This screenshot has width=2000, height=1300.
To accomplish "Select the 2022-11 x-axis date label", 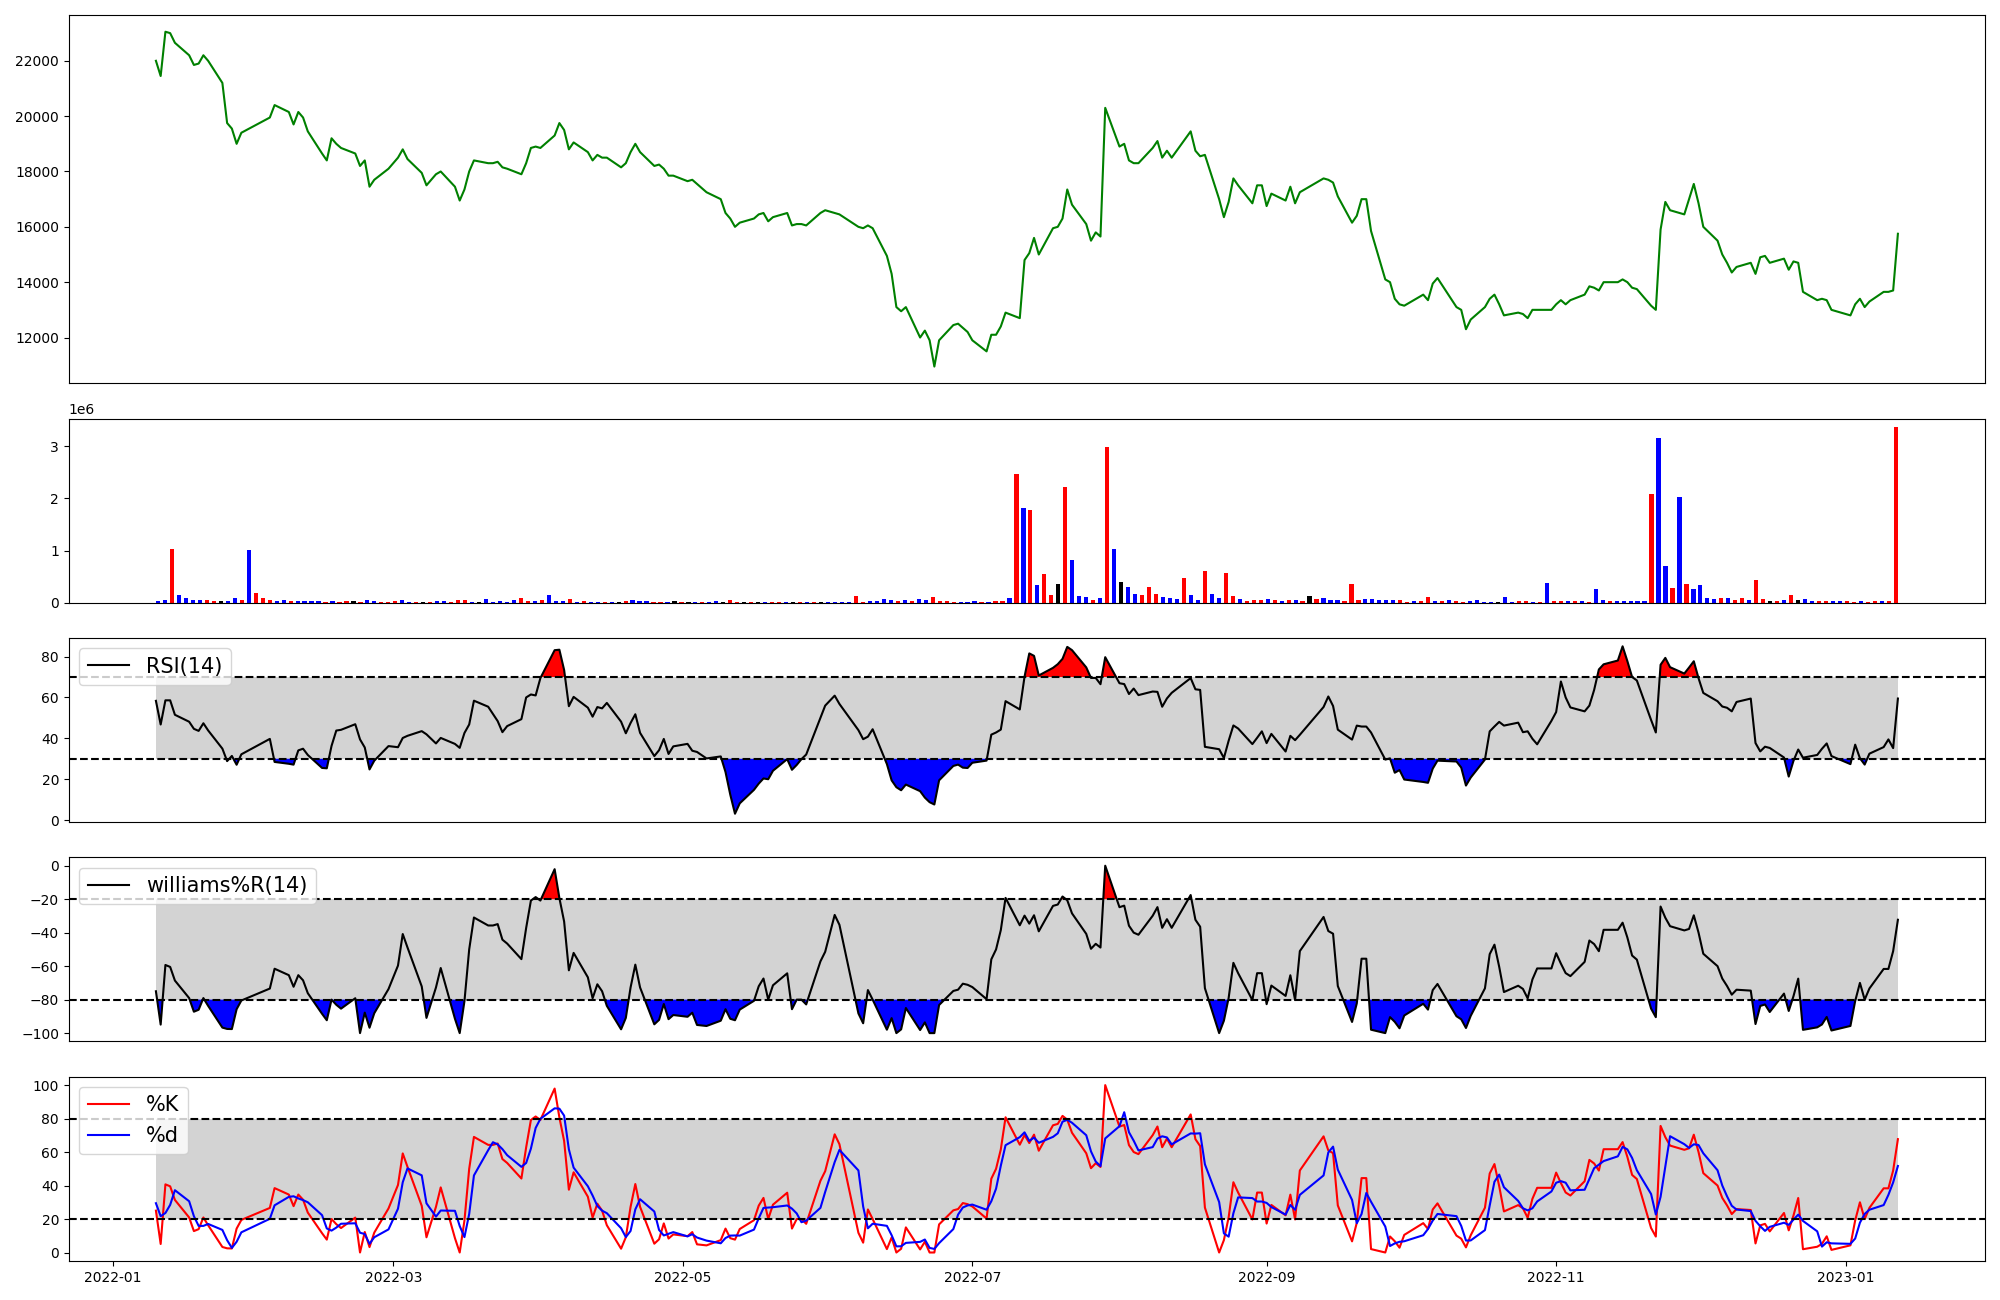I will click(1556, 1277).
